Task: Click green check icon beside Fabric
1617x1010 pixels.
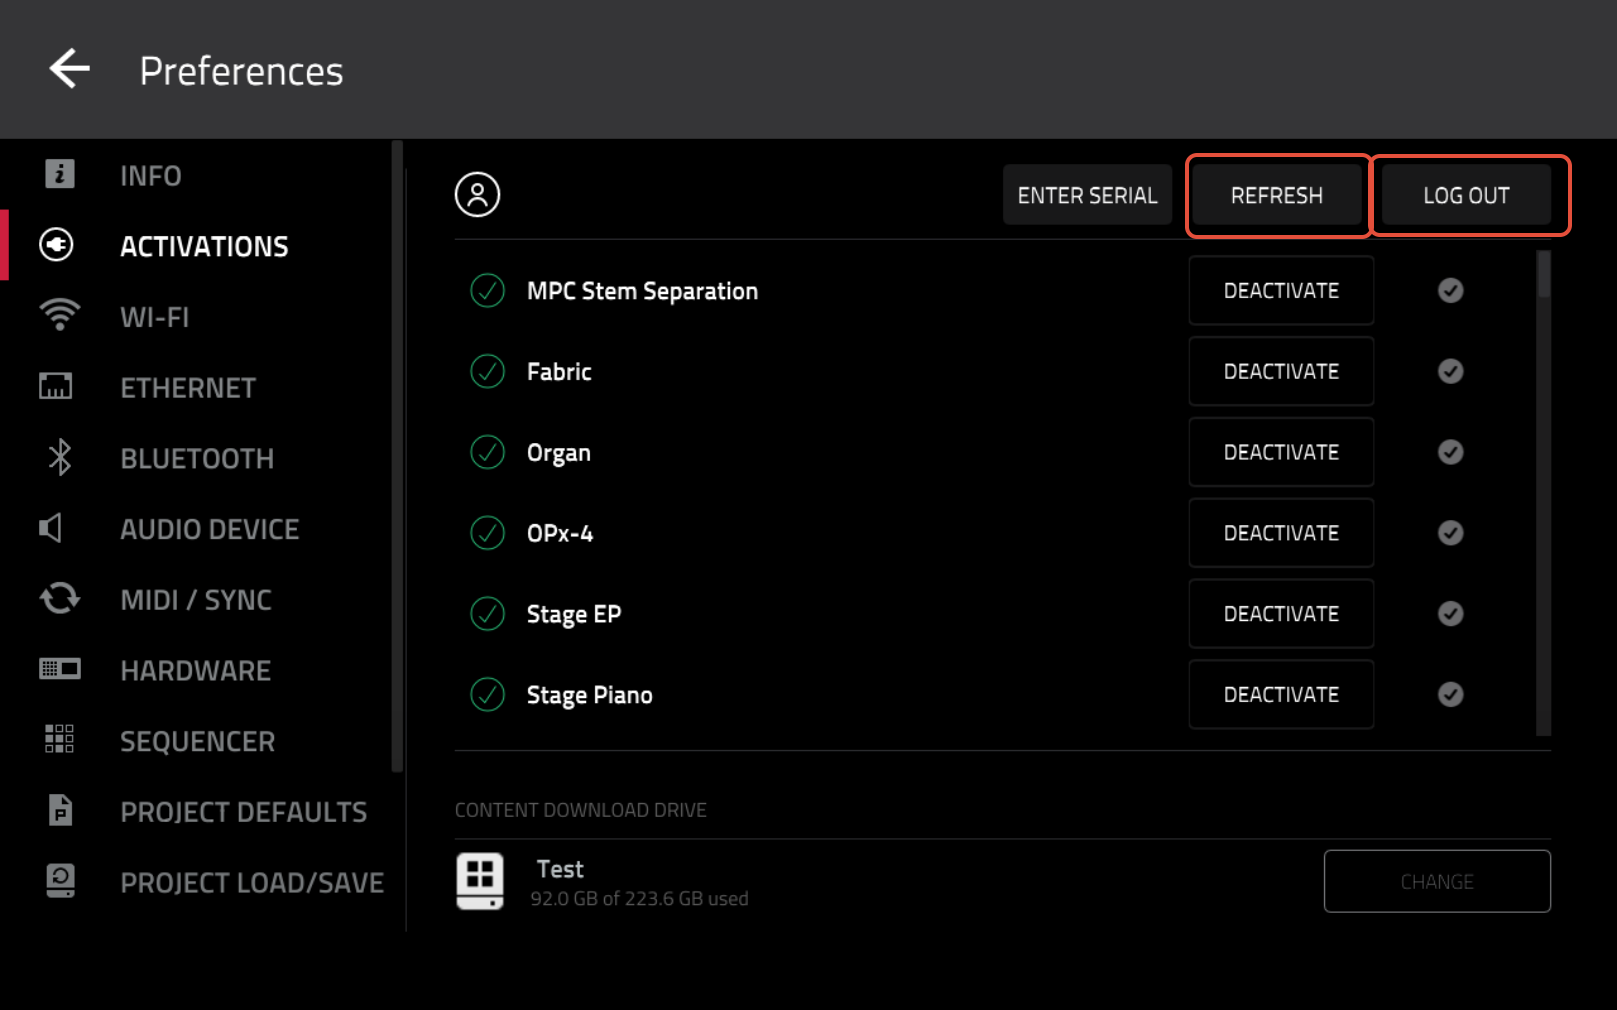Action: coord(487,371)
